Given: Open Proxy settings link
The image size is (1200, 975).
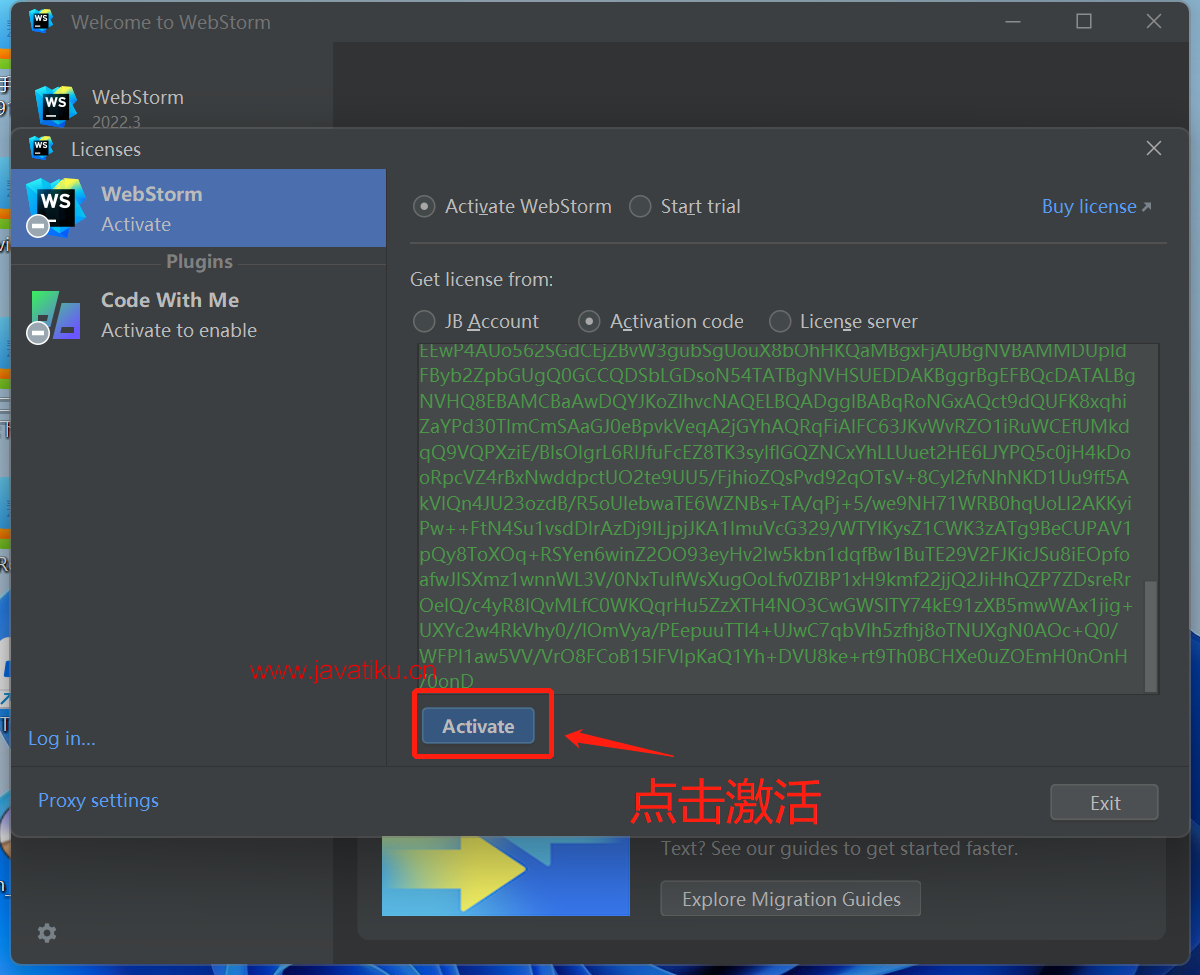Looking at the screenshot, I should [98, 801].
